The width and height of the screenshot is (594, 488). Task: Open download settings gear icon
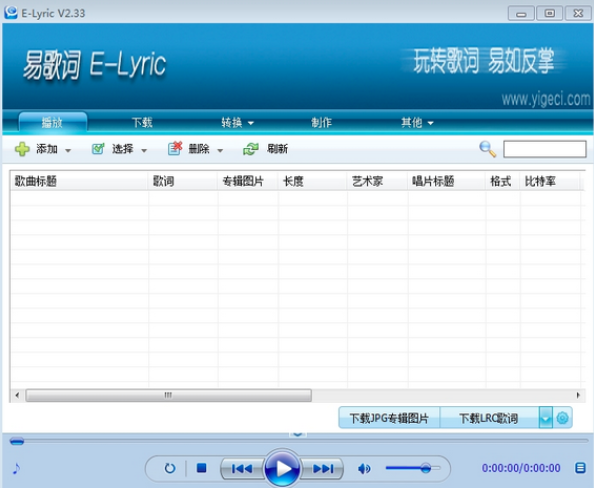563,418
